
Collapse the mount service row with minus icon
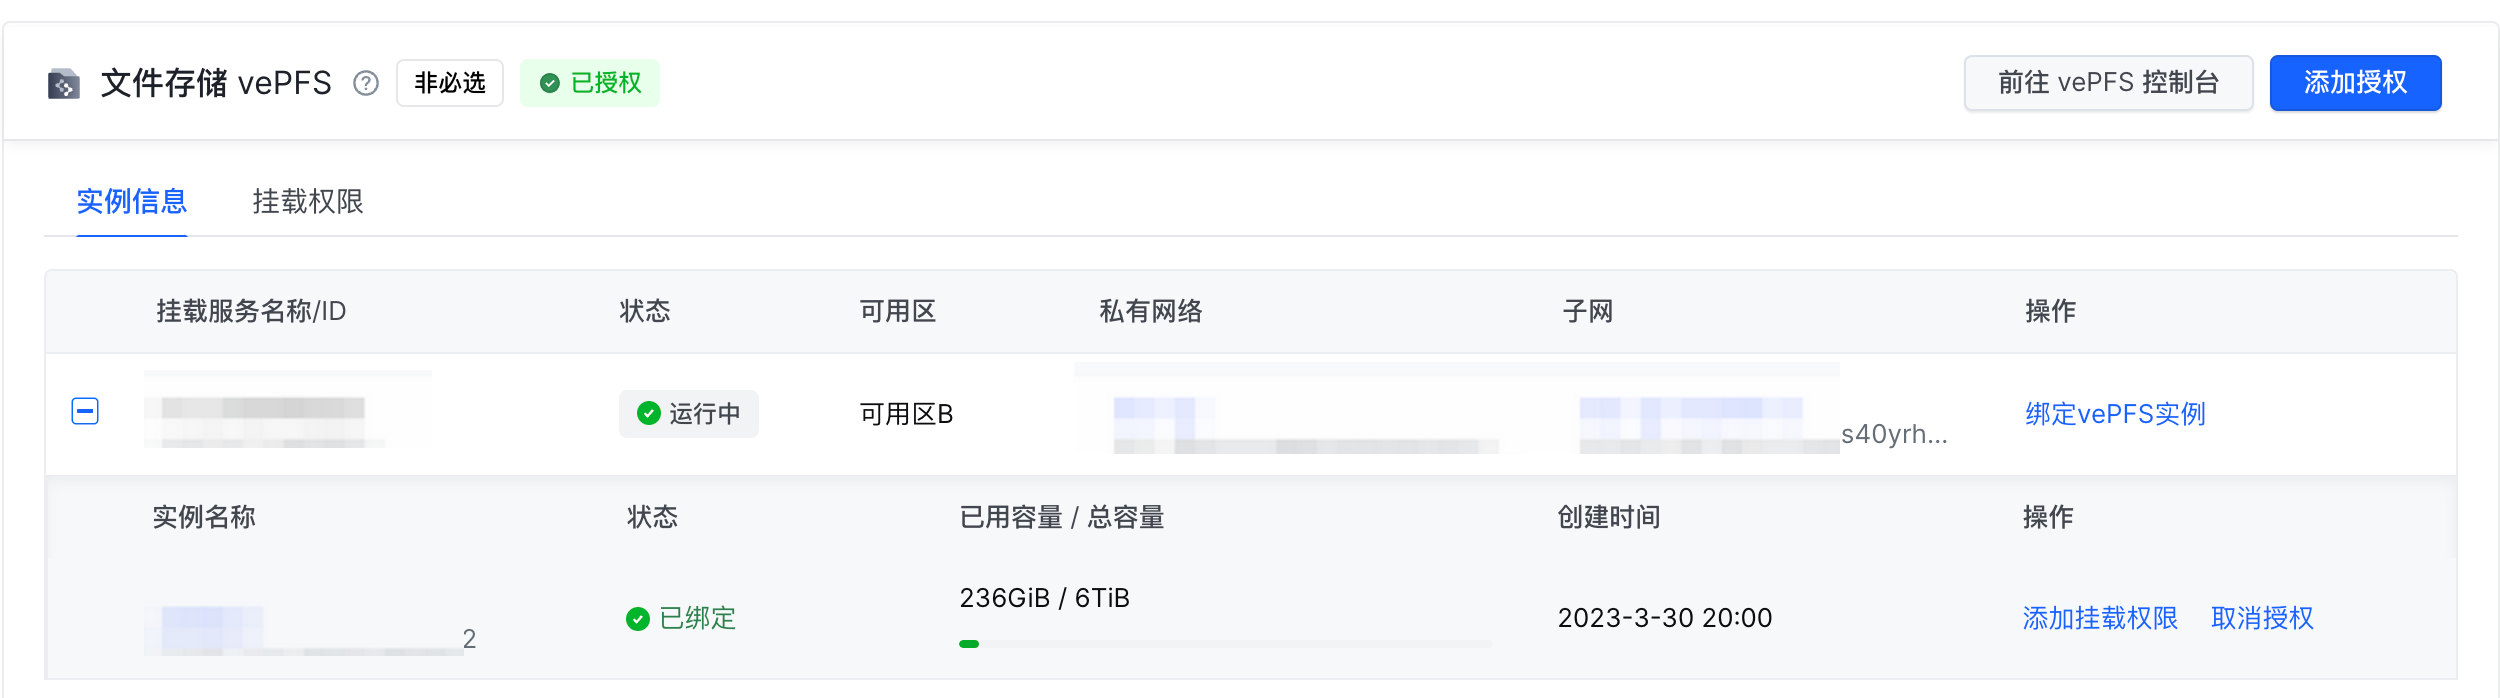[x=85, y=411]
